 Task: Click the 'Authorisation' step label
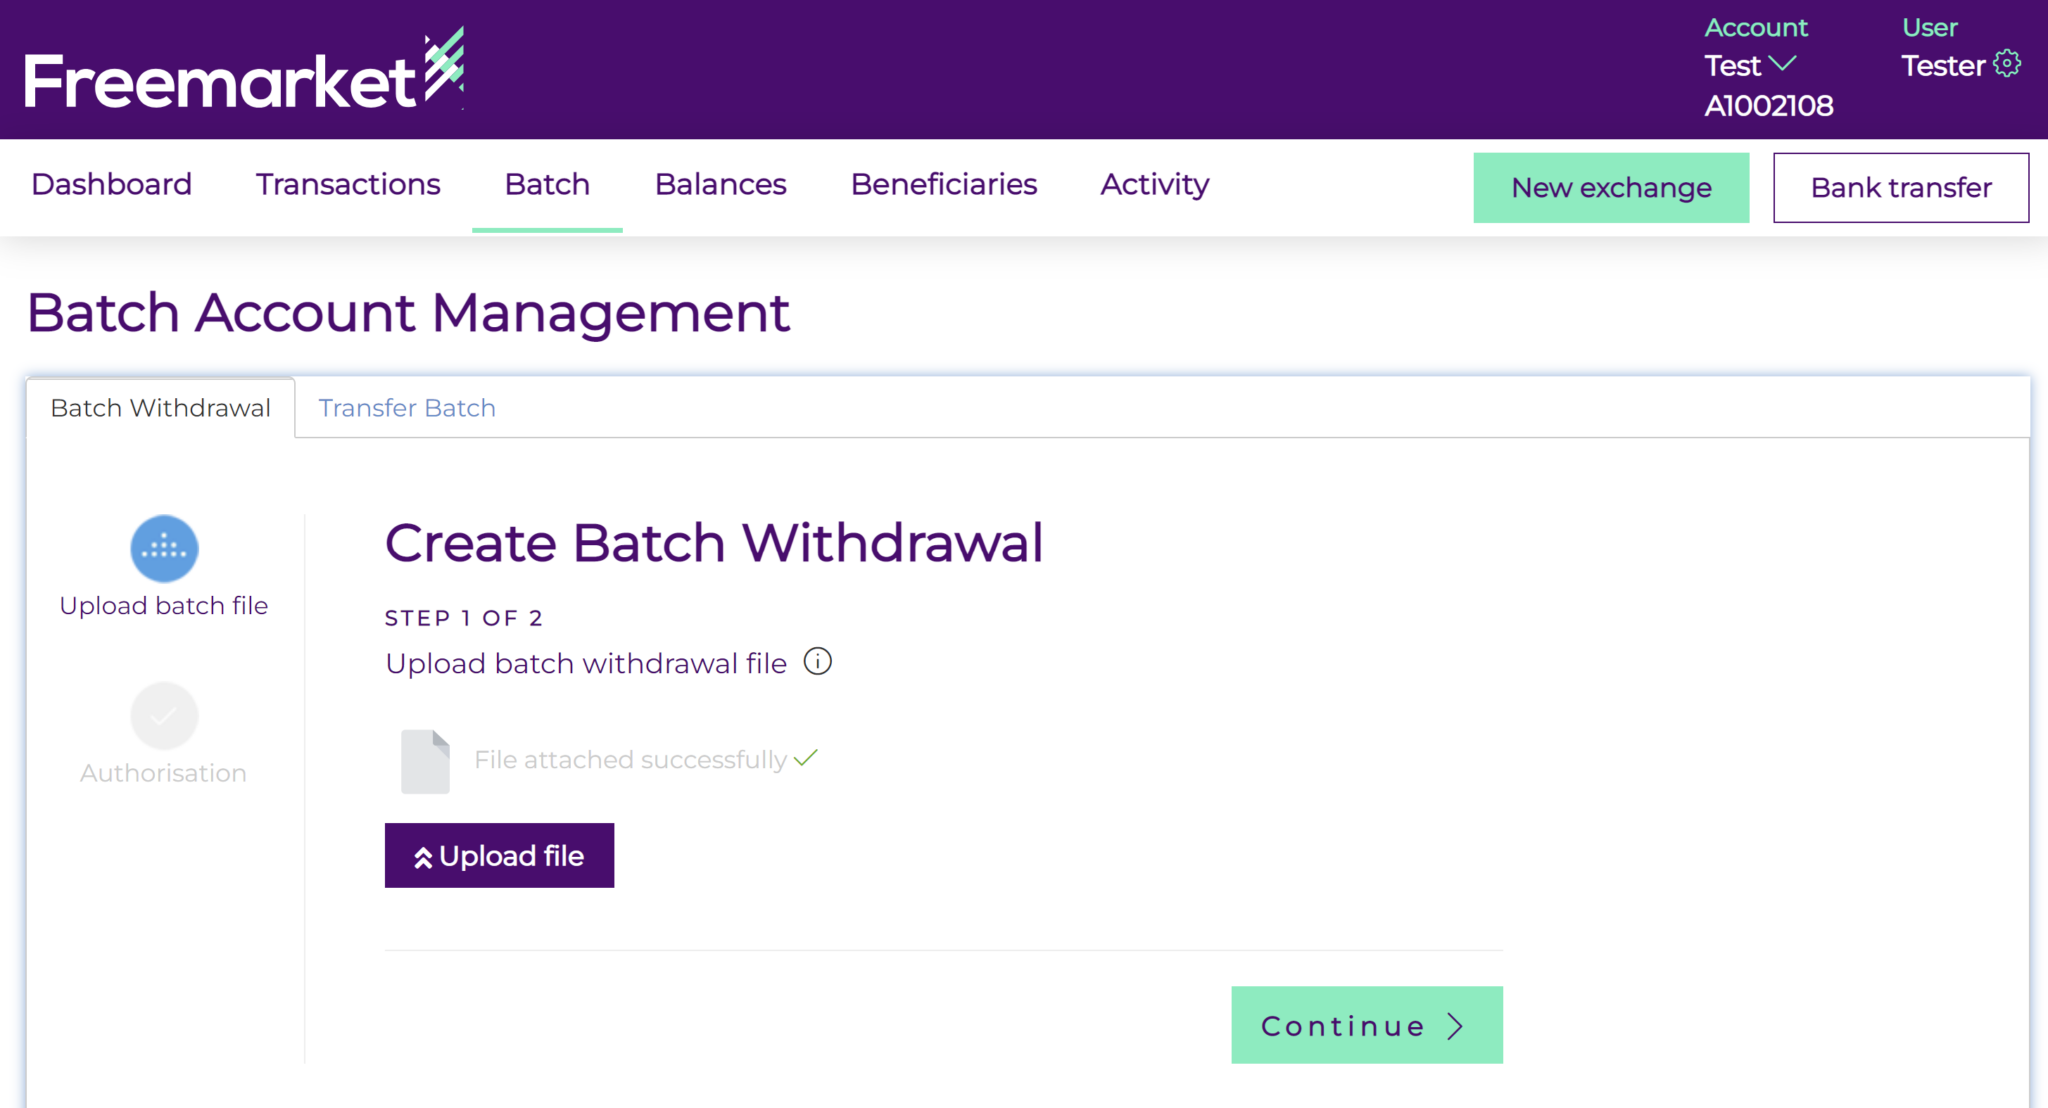[163, 773]
